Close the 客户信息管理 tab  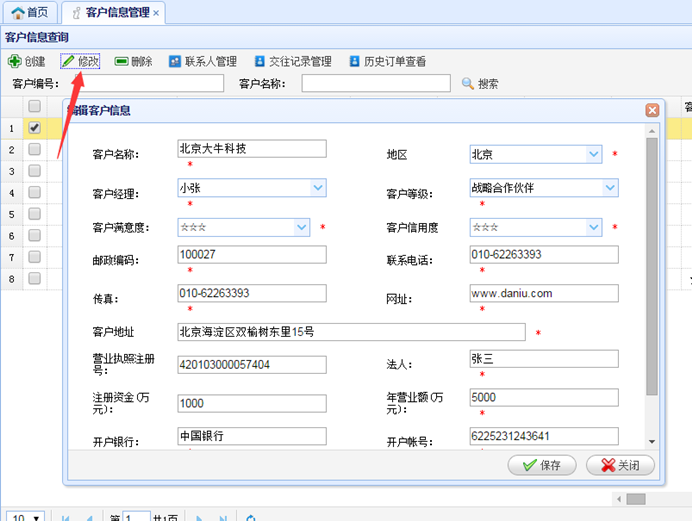[x=156, y=13]
